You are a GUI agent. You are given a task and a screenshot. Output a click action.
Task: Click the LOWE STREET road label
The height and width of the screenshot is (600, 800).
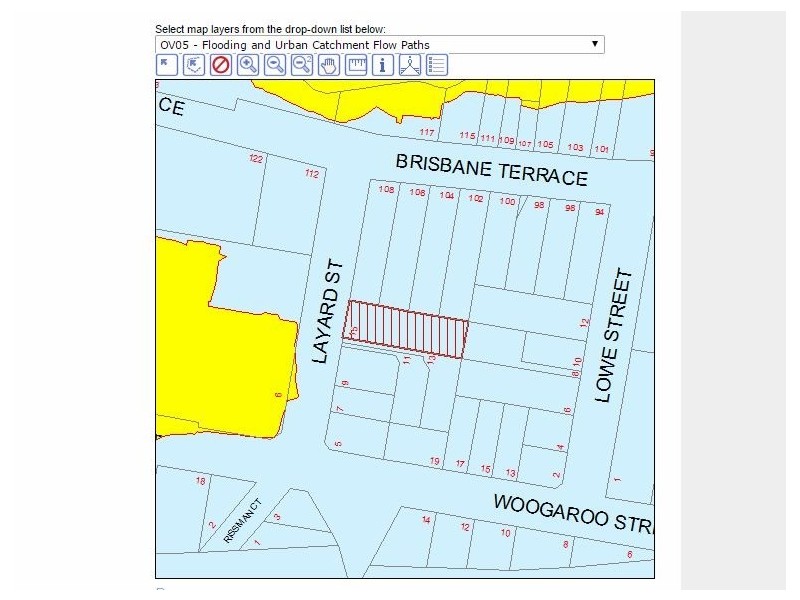(x=614, y=335)
